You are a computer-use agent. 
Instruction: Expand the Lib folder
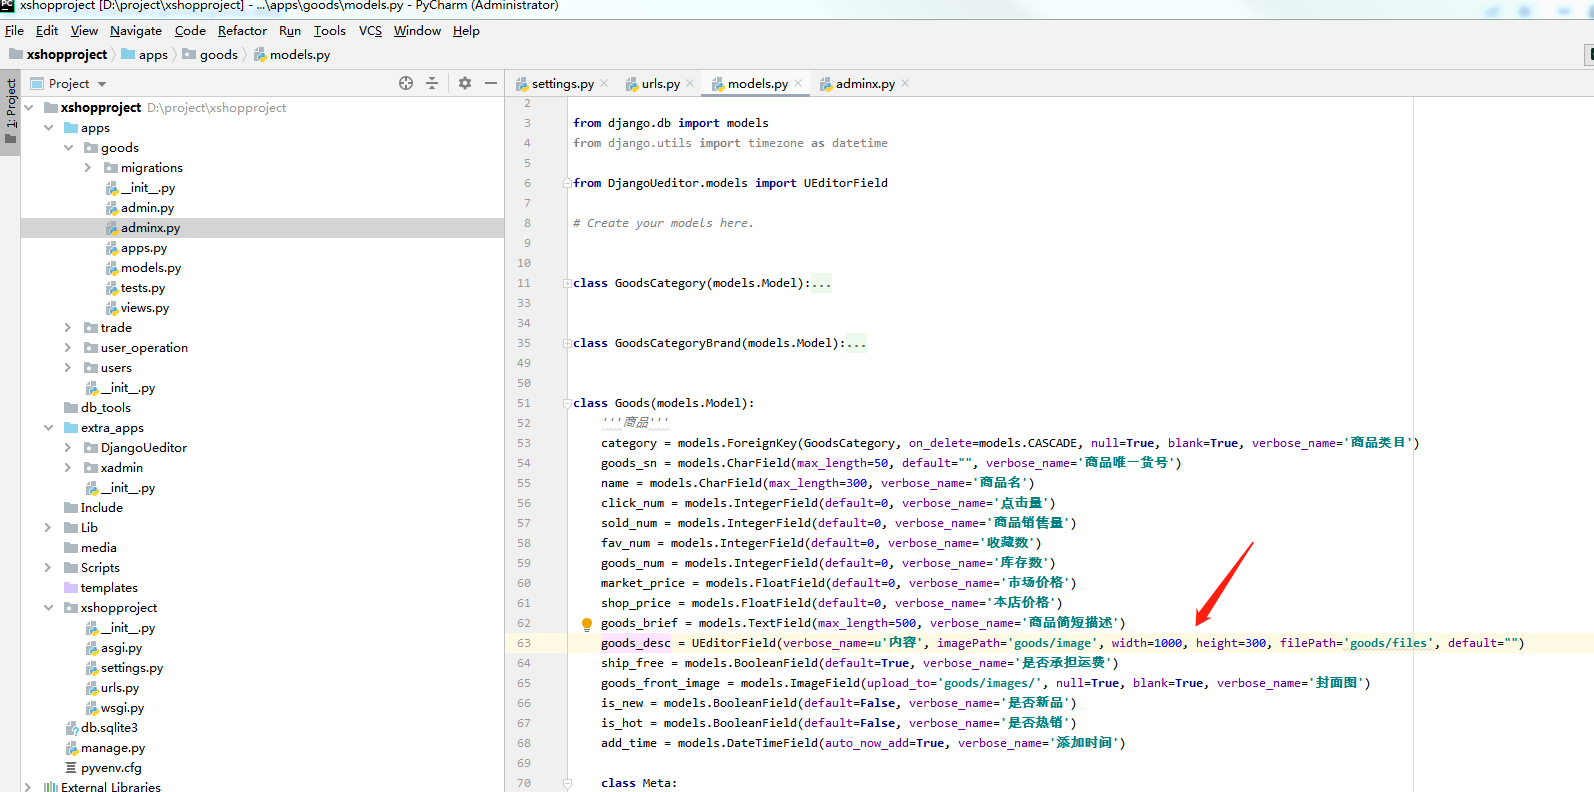(x=48, y=528)
